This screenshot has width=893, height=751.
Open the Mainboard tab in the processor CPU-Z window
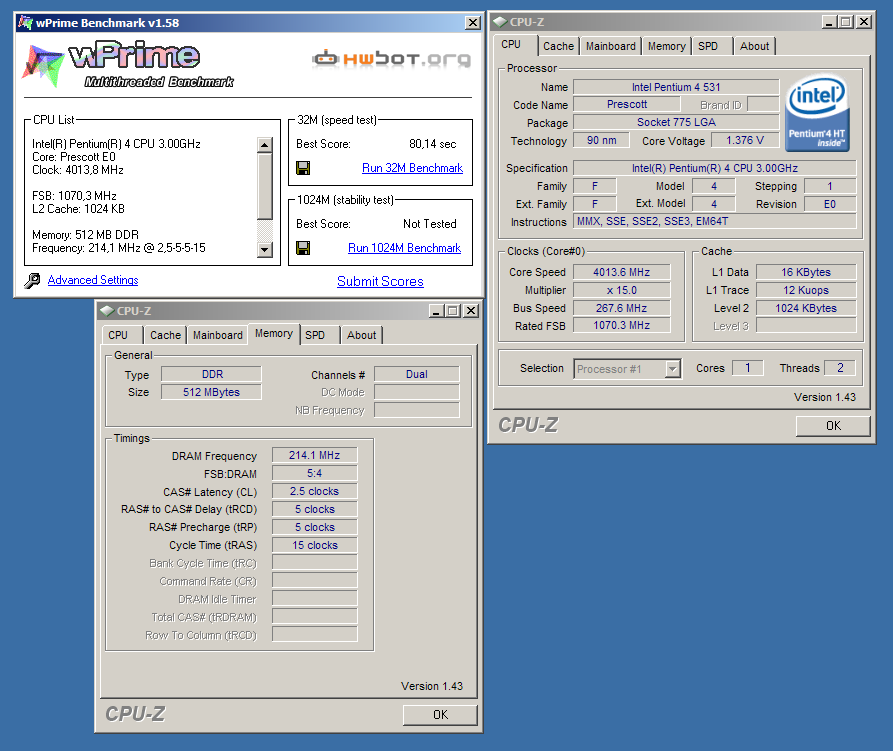[x=611, y=46]
